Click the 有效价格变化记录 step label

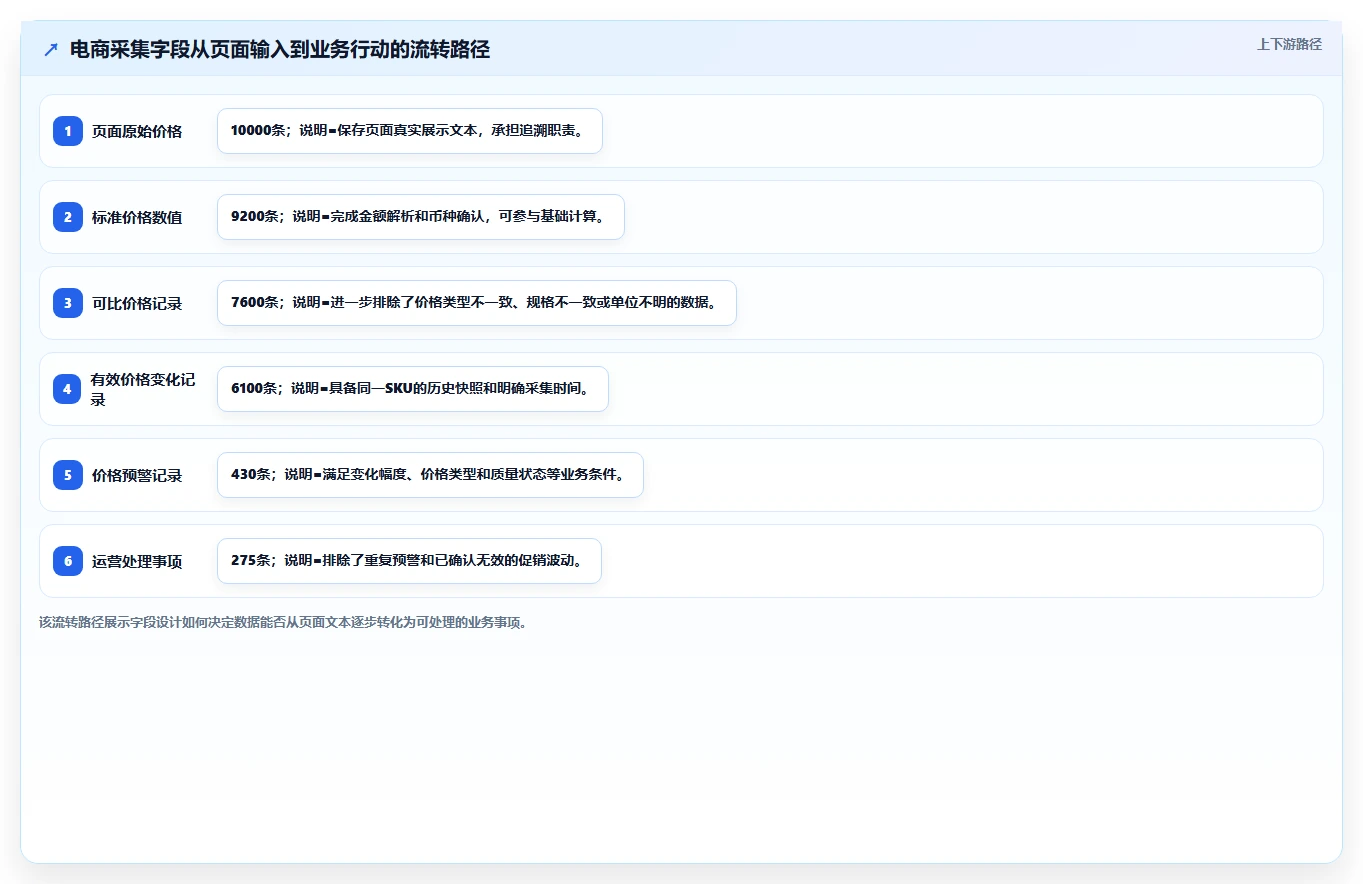point(143,389)
